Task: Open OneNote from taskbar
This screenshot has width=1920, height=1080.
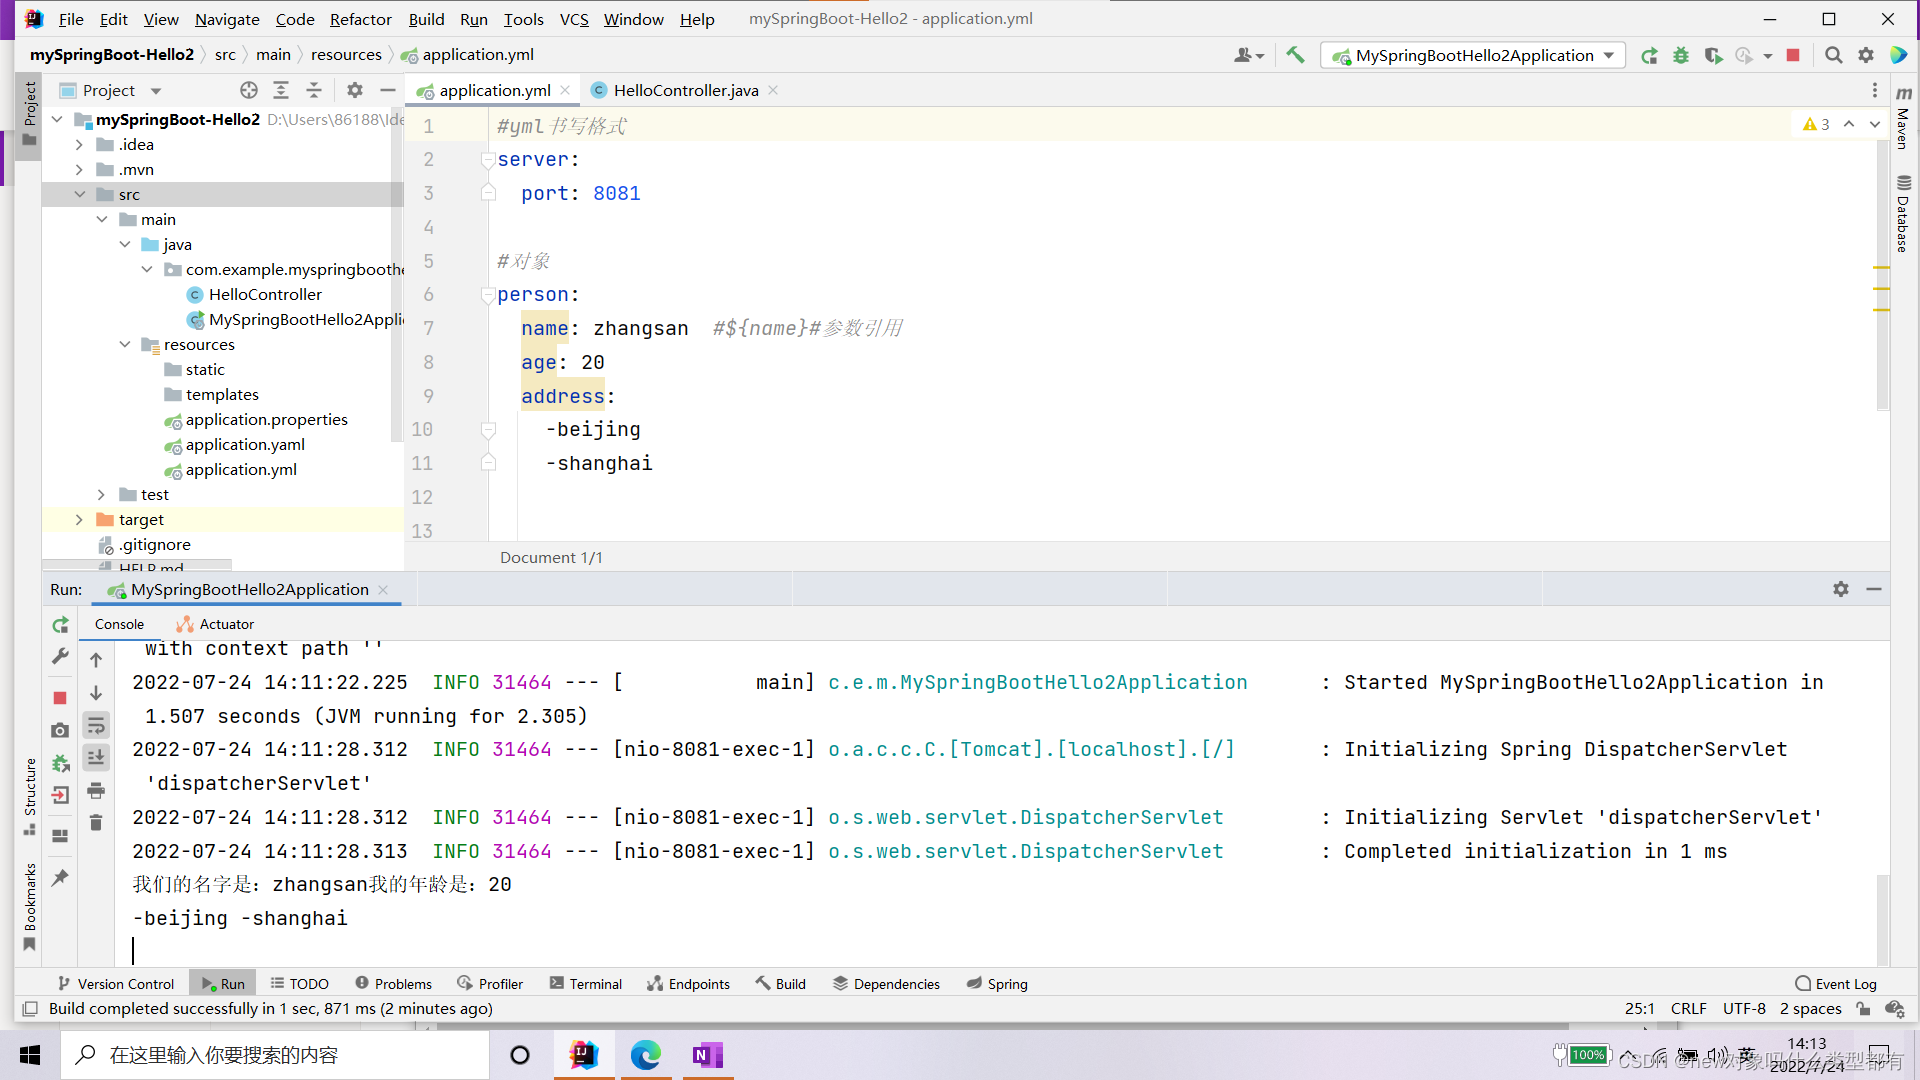Action: click(x=708, y=1055)
